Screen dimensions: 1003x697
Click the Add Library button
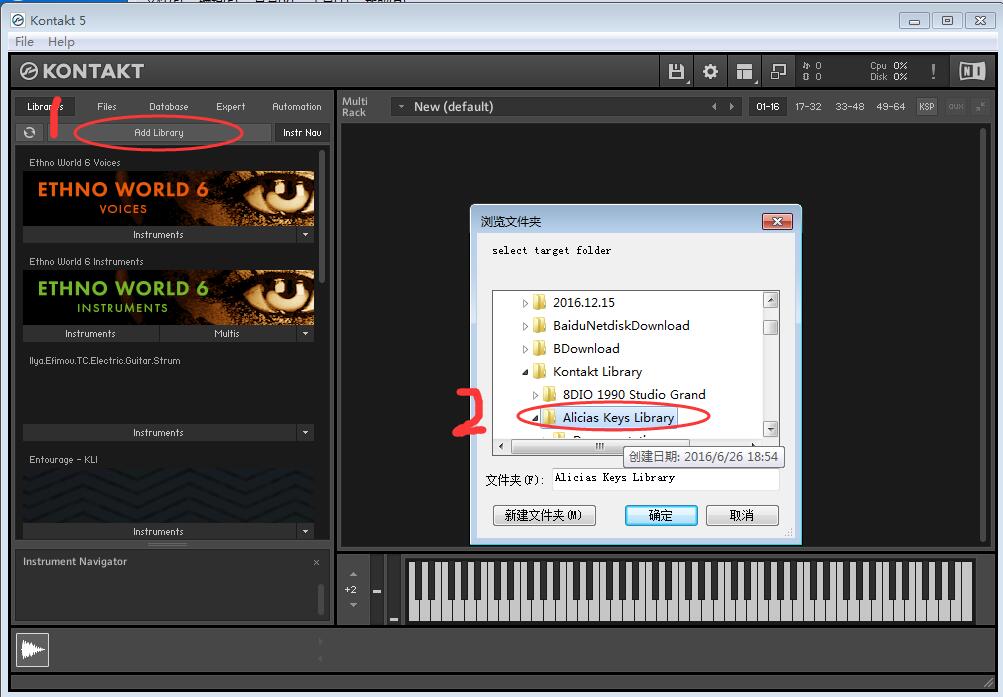click(159, 132)
